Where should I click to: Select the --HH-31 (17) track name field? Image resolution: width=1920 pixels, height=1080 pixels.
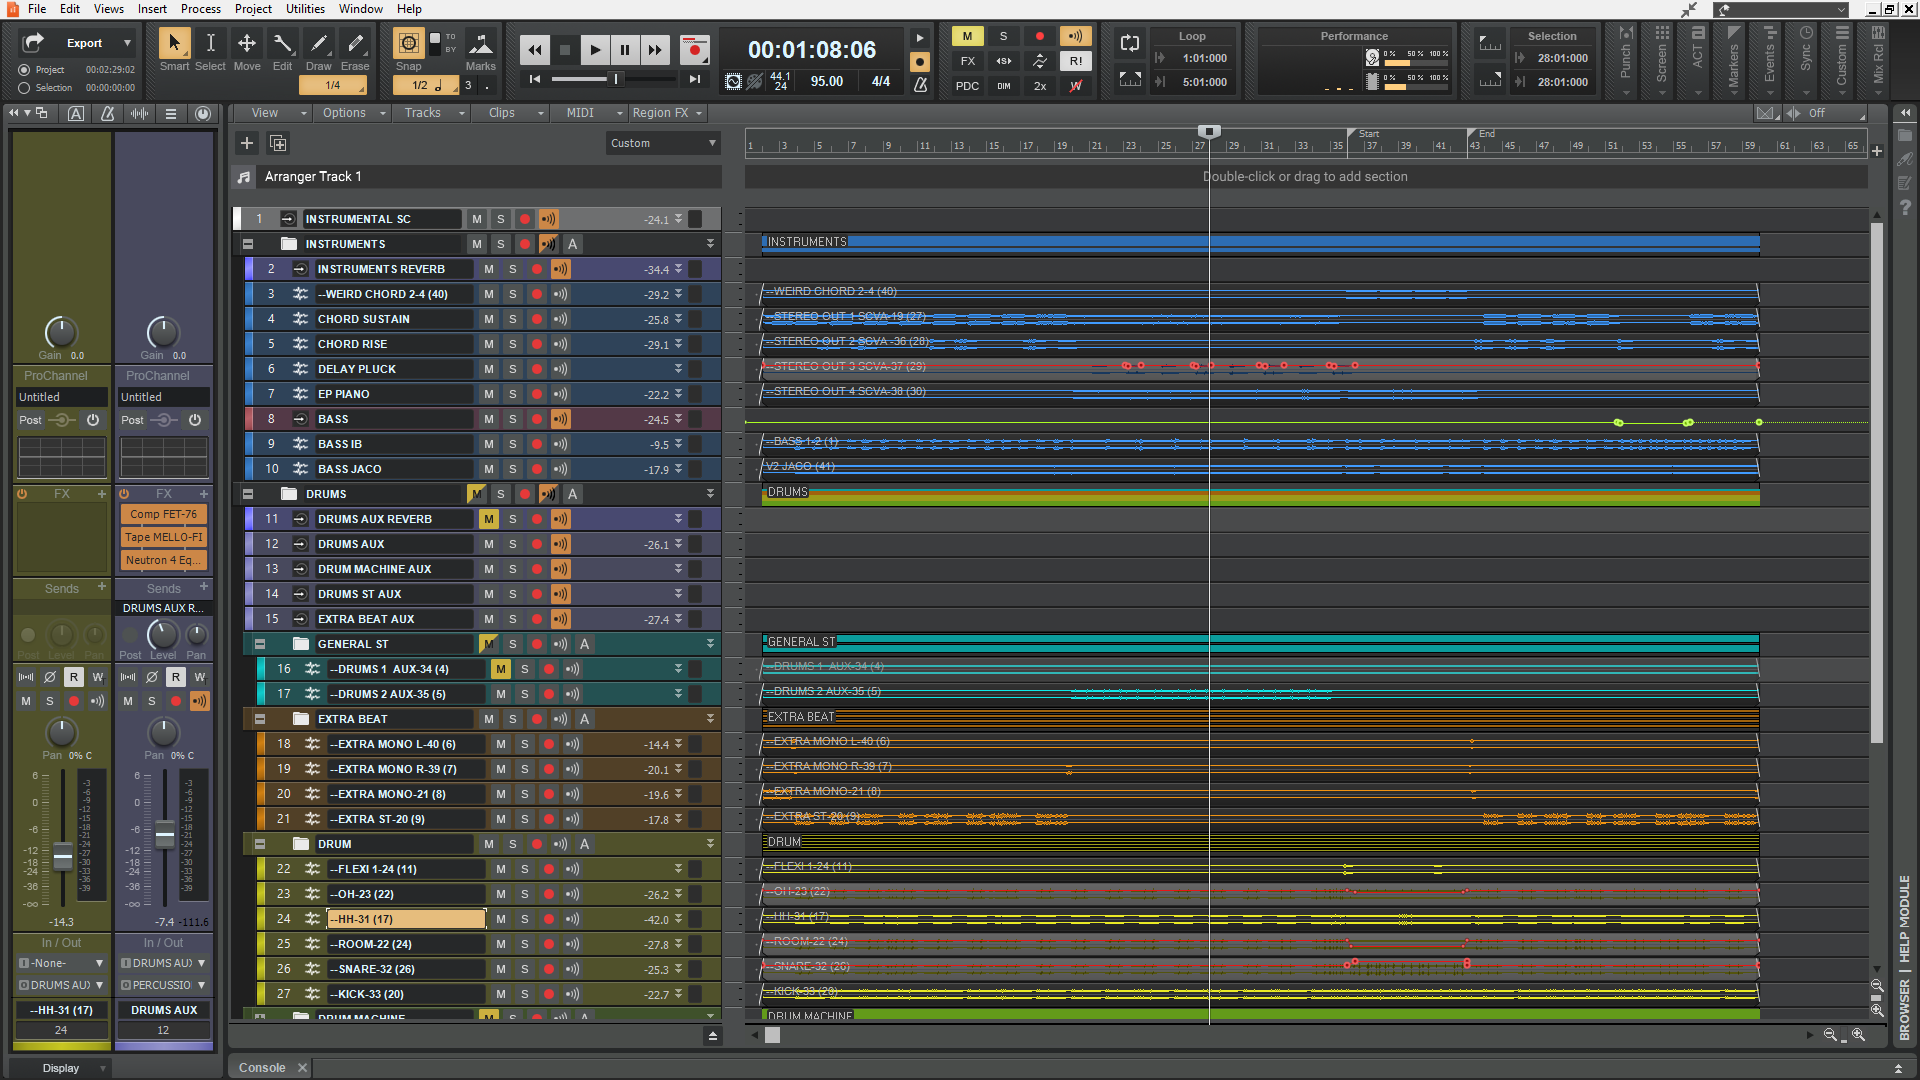(x=407, y=919)
